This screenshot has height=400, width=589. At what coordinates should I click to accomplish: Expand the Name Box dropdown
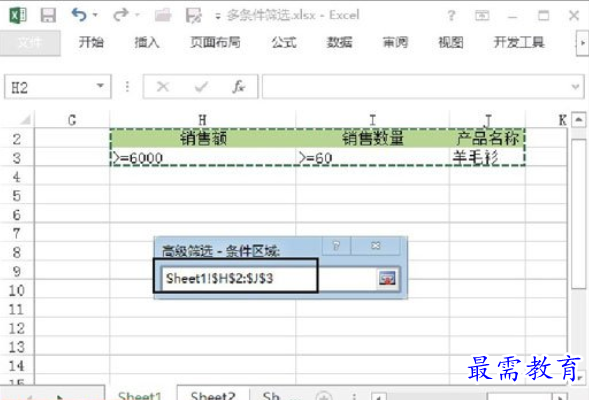100,86
